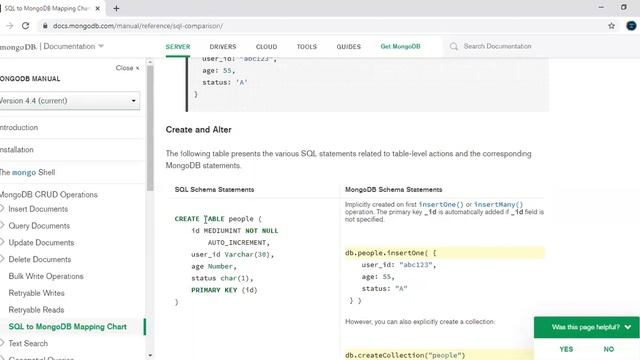Click the sidebar scrollbar down arrow

[150, 356]
